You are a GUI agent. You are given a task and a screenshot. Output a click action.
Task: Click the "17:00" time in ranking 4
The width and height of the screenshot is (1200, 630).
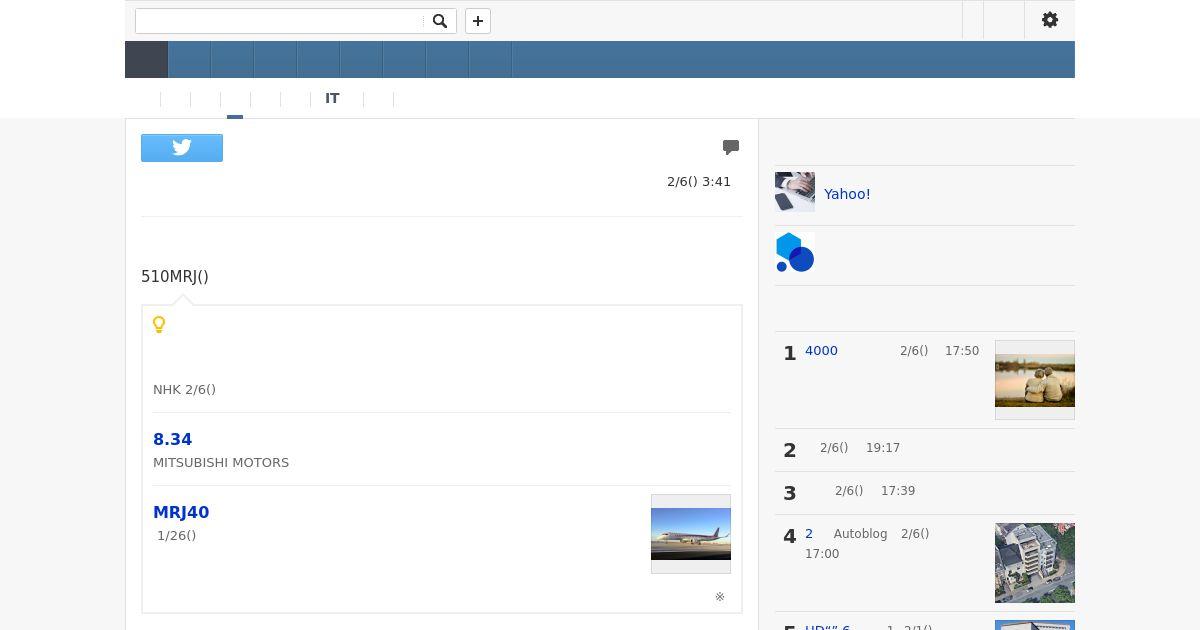tap(822, 554)
